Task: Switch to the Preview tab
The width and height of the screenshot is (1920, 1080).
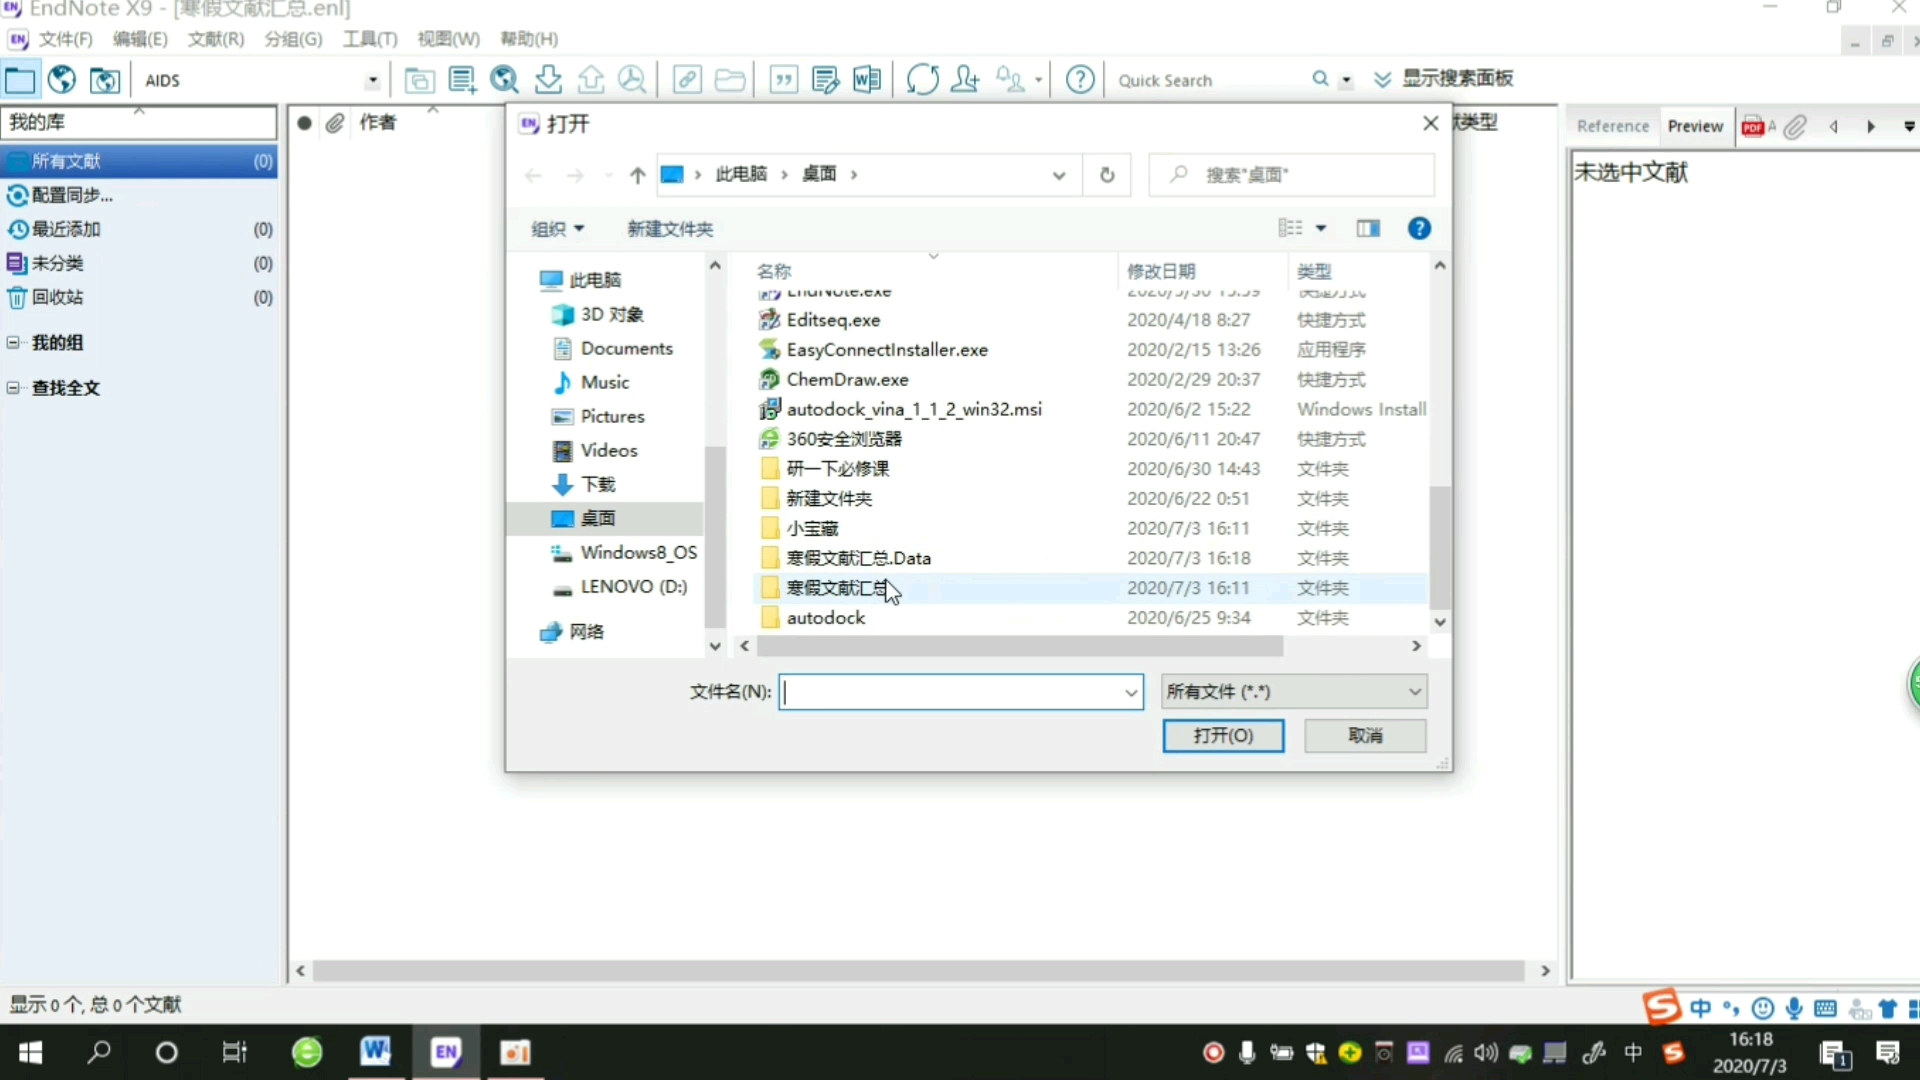Action: point(1695,126)
